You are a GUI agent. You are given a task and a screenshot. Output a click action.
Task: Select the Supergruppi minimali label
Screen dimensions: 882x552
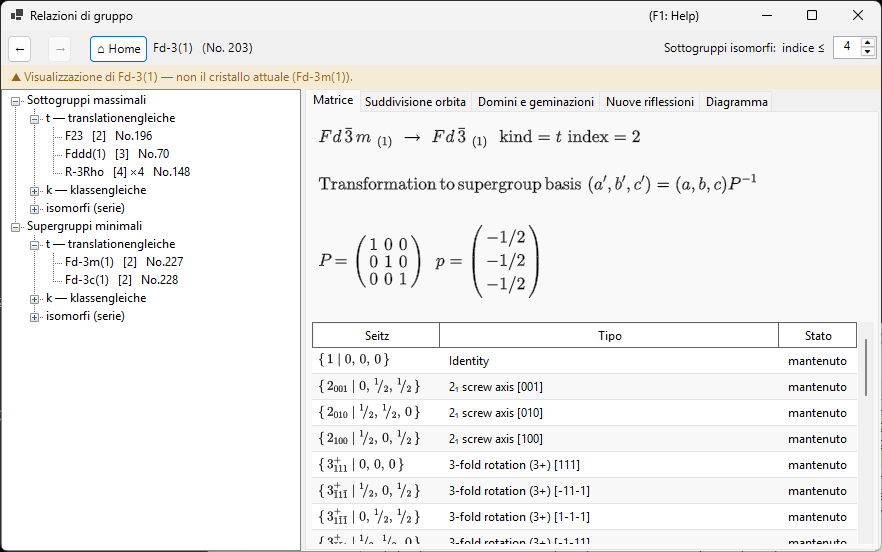point(84,226)
